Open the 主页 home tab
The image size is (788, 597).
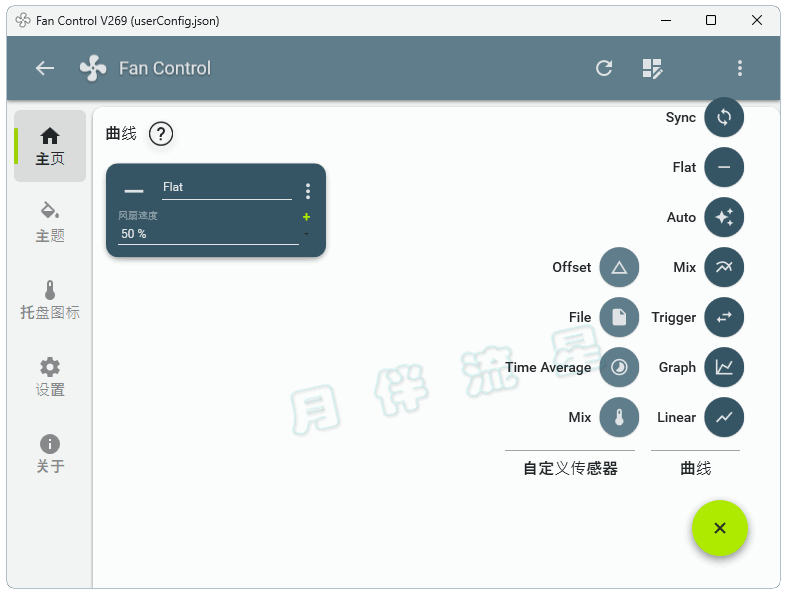coord(50,146)
